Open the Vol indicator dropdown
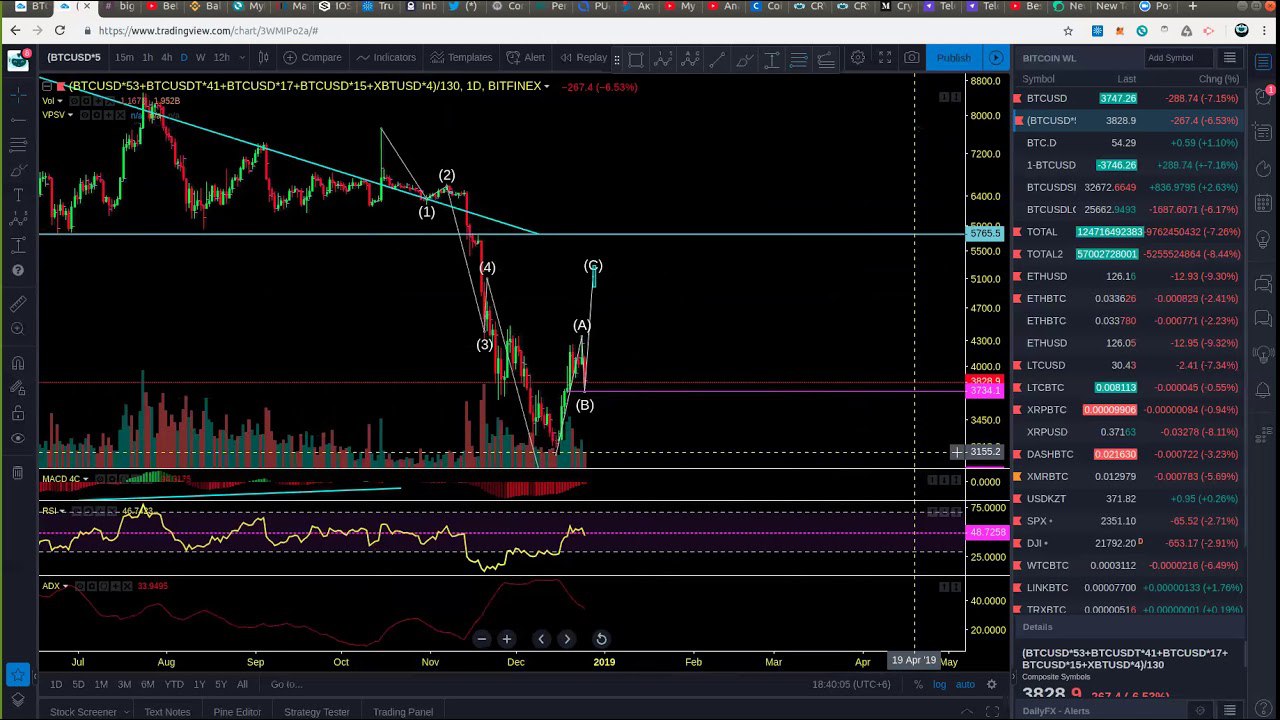The width and height of the screenshot is (1280, 720). click(x=60, y=101)
